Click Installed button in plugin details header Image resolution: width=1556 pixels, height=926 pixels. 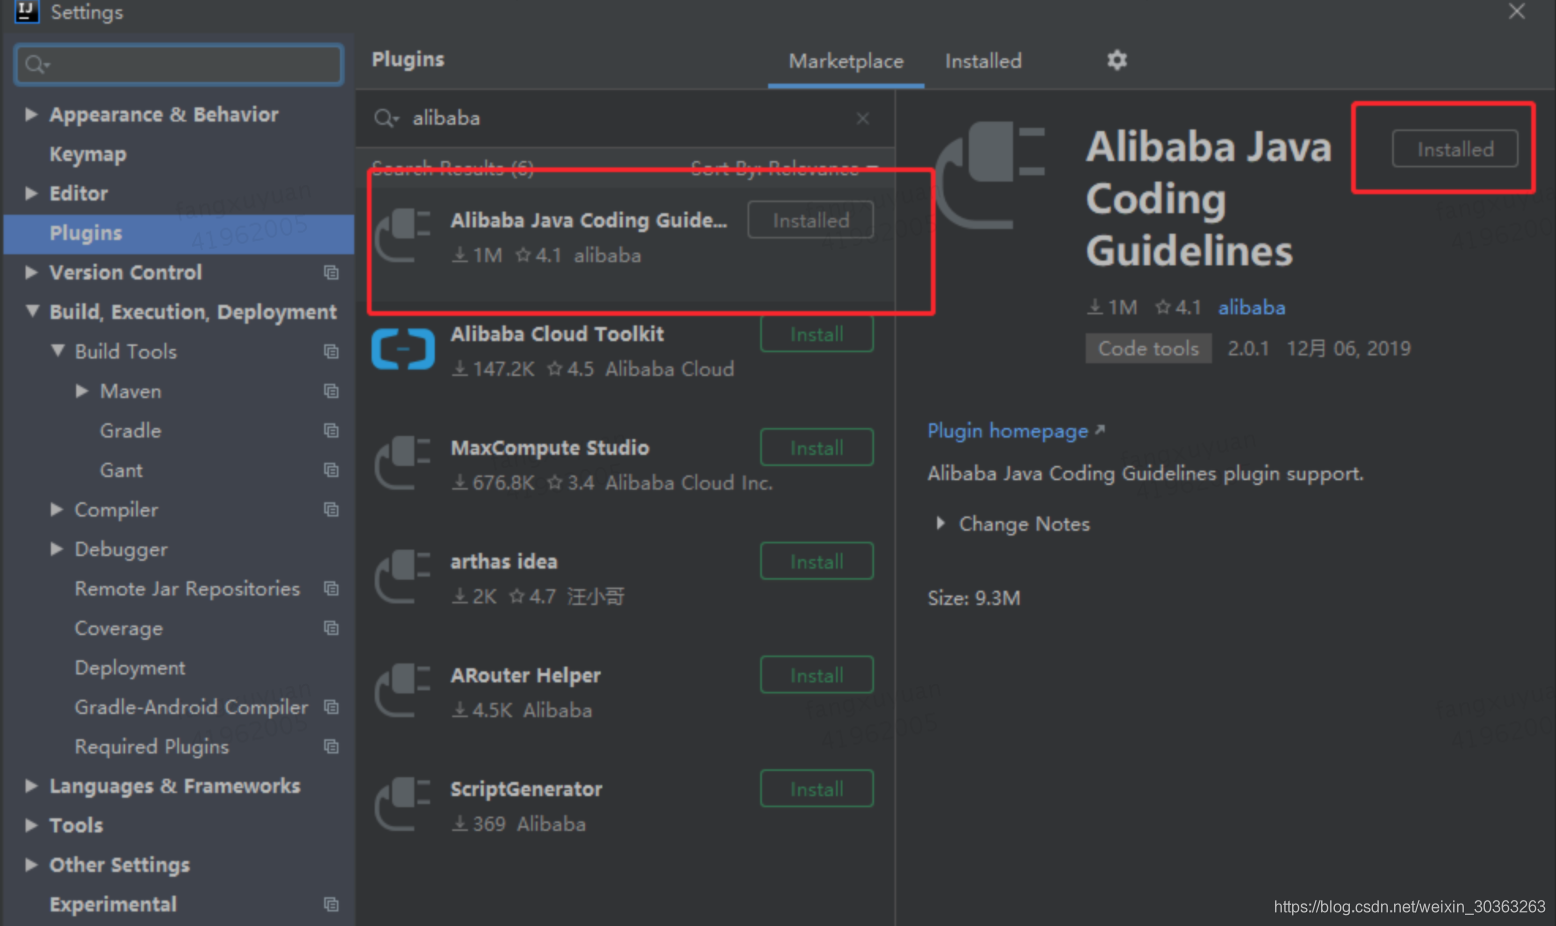pos(1455,149)
